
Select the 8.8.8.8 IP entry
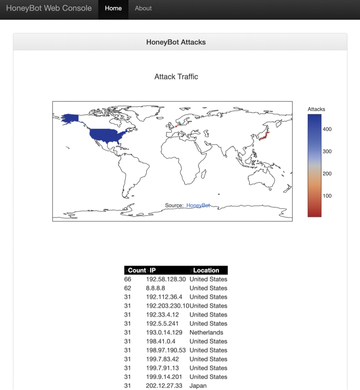pyautogui.click(x=155, y=288)
